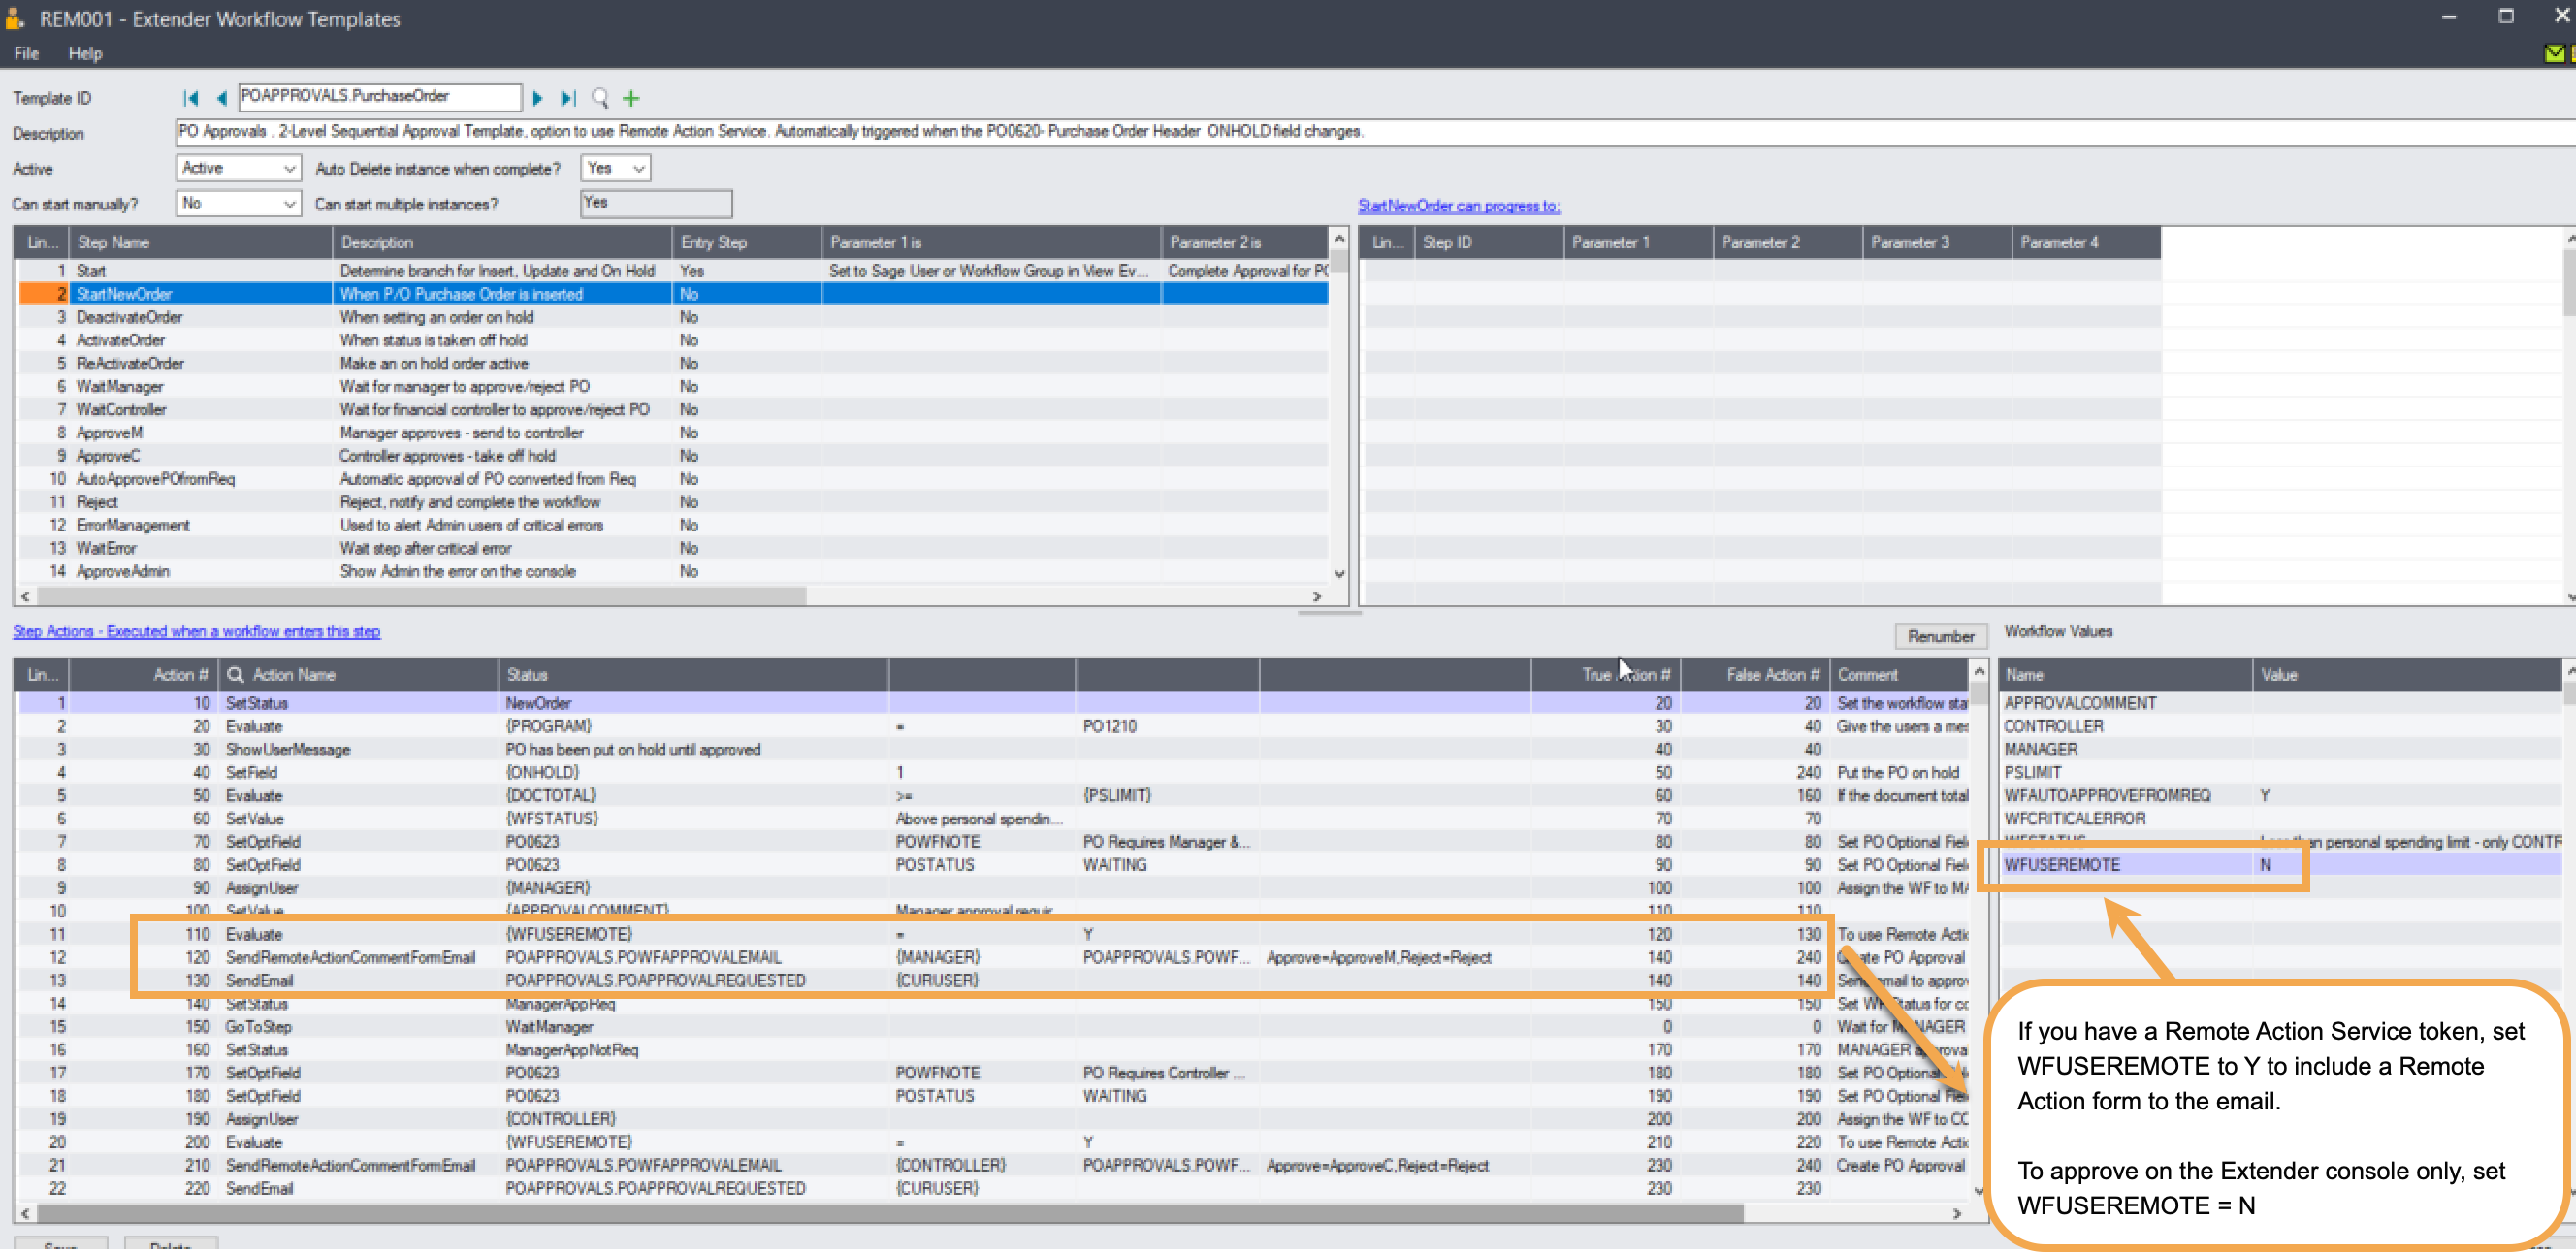Screen dimensions: 2576x1253
Task: Jump to last template record
Action: 568,98
